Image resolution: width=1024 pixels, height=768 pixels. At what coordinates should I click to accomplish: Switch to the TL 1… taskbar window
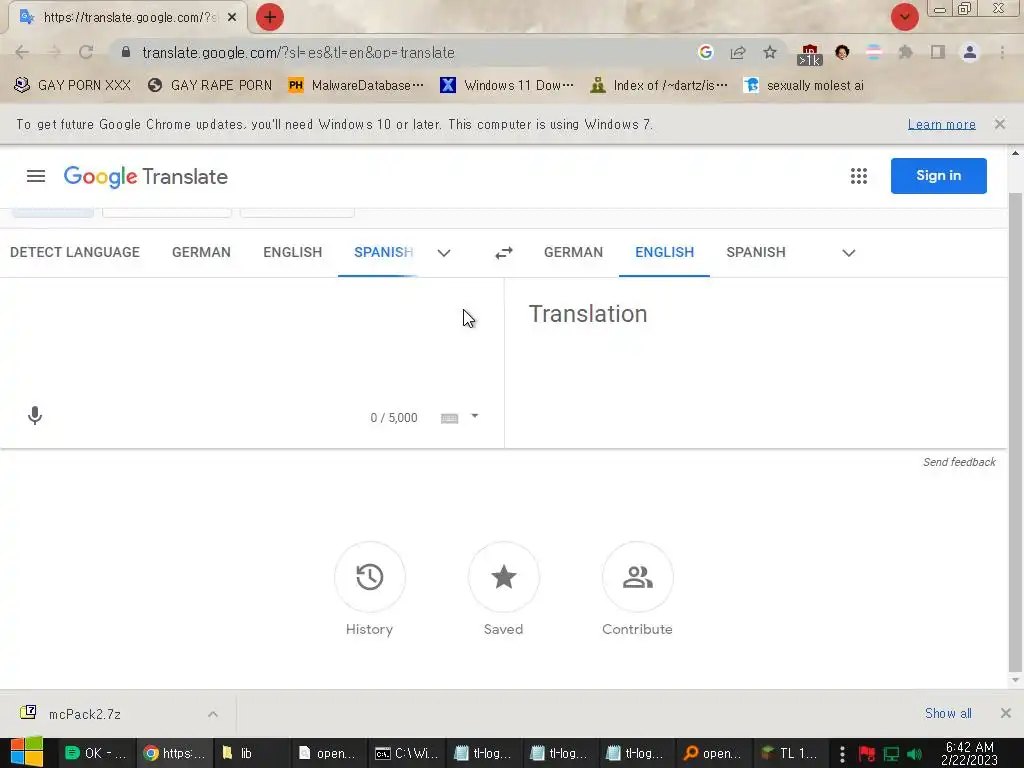click(789, 753)
